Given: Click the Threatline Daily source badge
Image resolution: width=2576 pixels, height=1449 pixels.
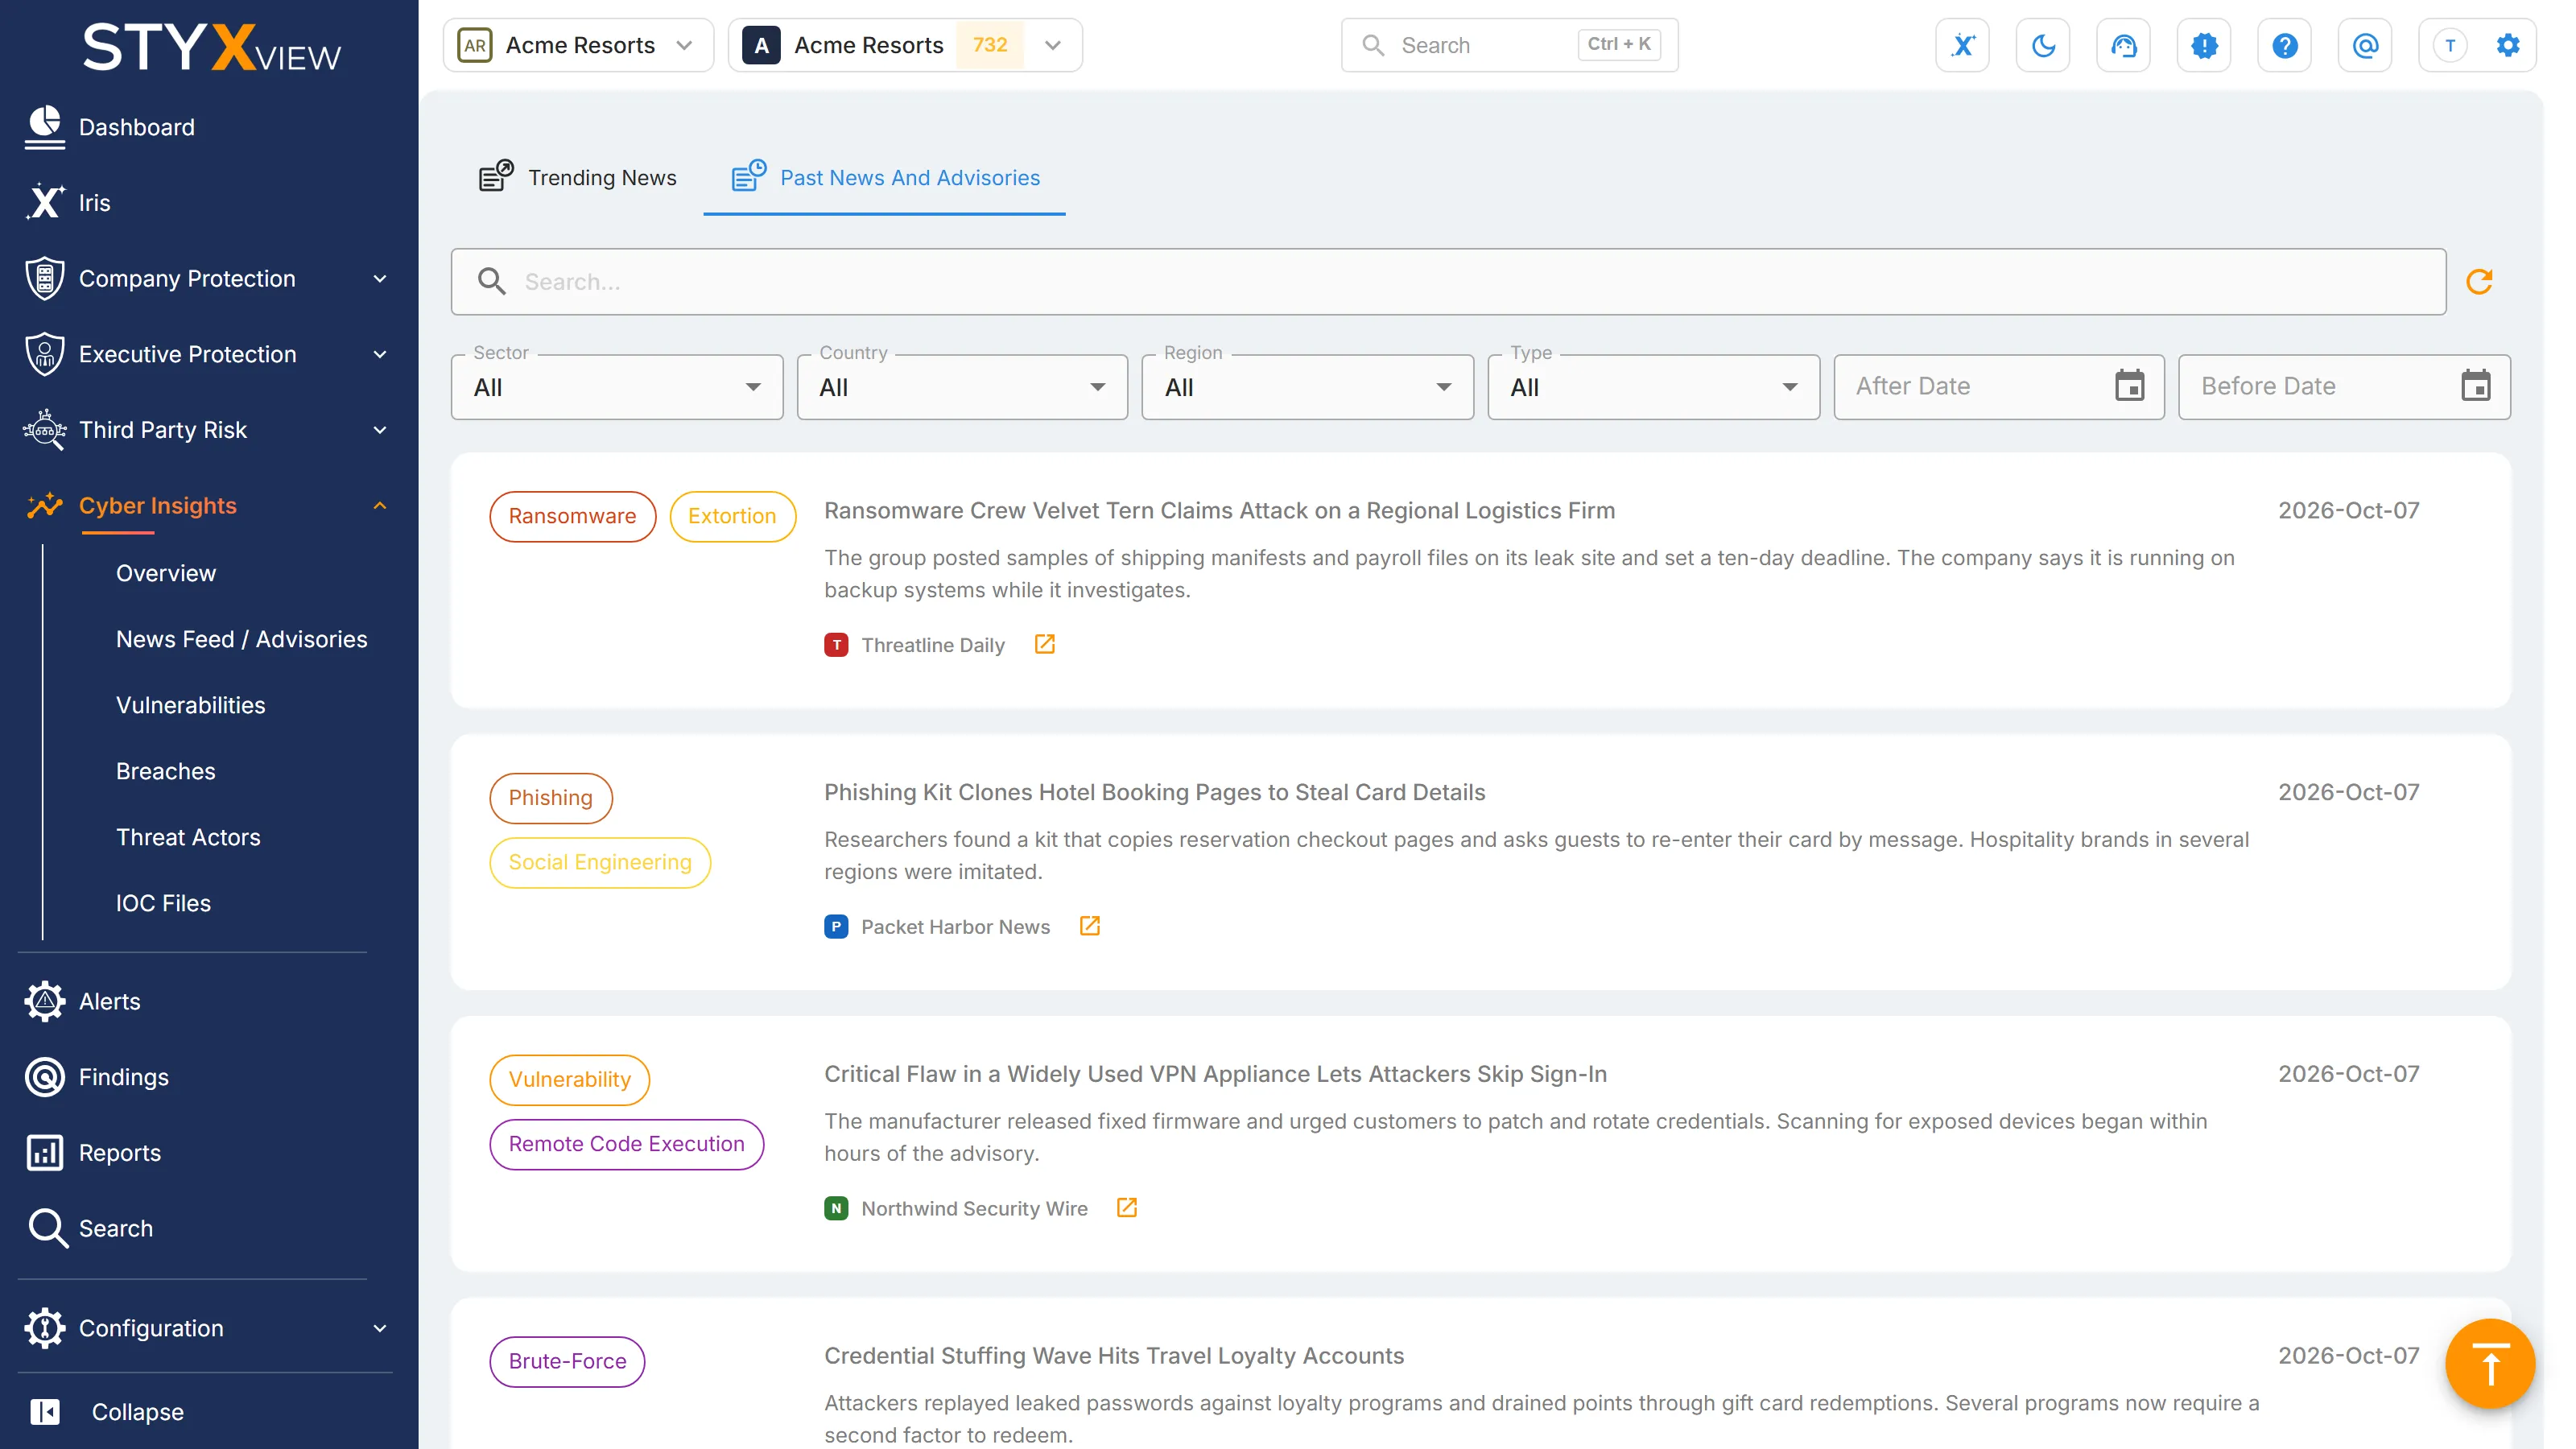Looking at the screenshot, I should pos(836,645).
